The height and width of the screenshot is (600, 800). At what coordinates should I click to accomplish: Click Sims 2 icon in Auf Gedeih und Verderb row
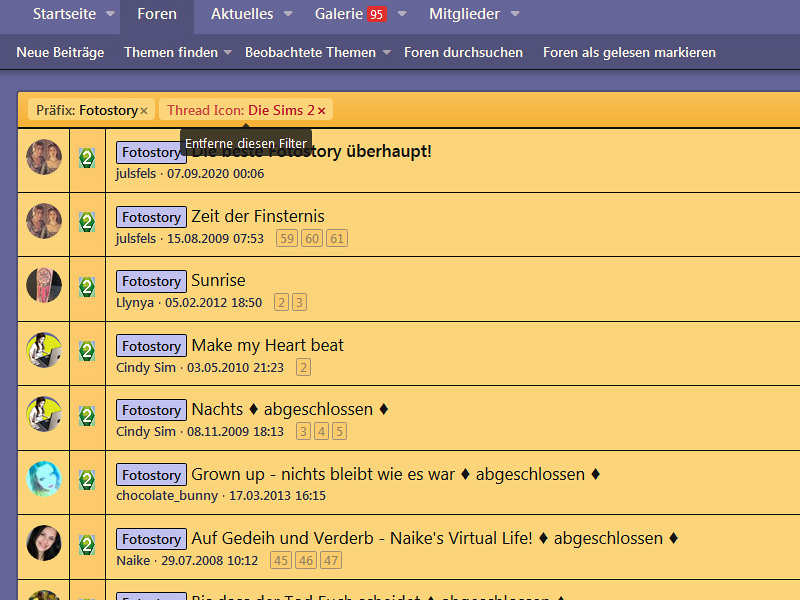click(x=87, y=545)
